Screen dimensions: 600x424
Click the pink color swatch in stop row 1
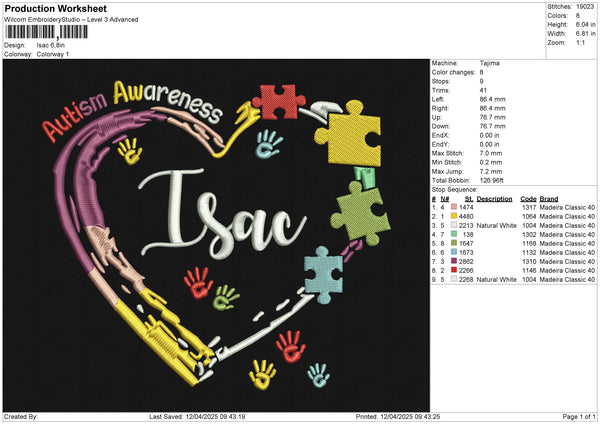[x=454, y=207]
